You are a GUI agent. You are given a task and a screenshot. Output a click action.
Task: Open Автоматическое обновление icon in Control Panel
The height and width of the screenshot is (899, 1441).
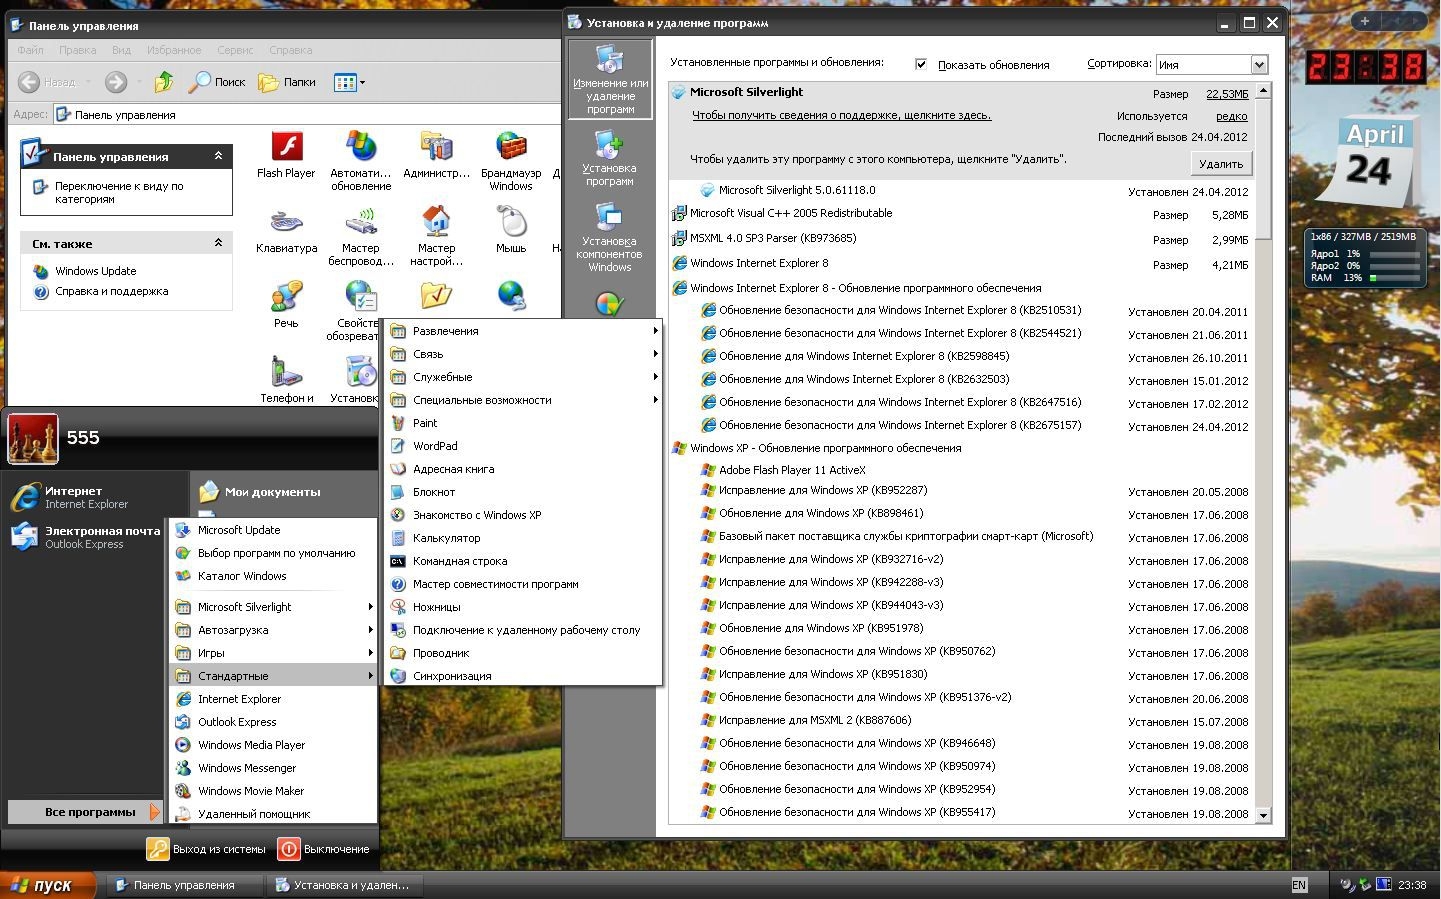361,161
